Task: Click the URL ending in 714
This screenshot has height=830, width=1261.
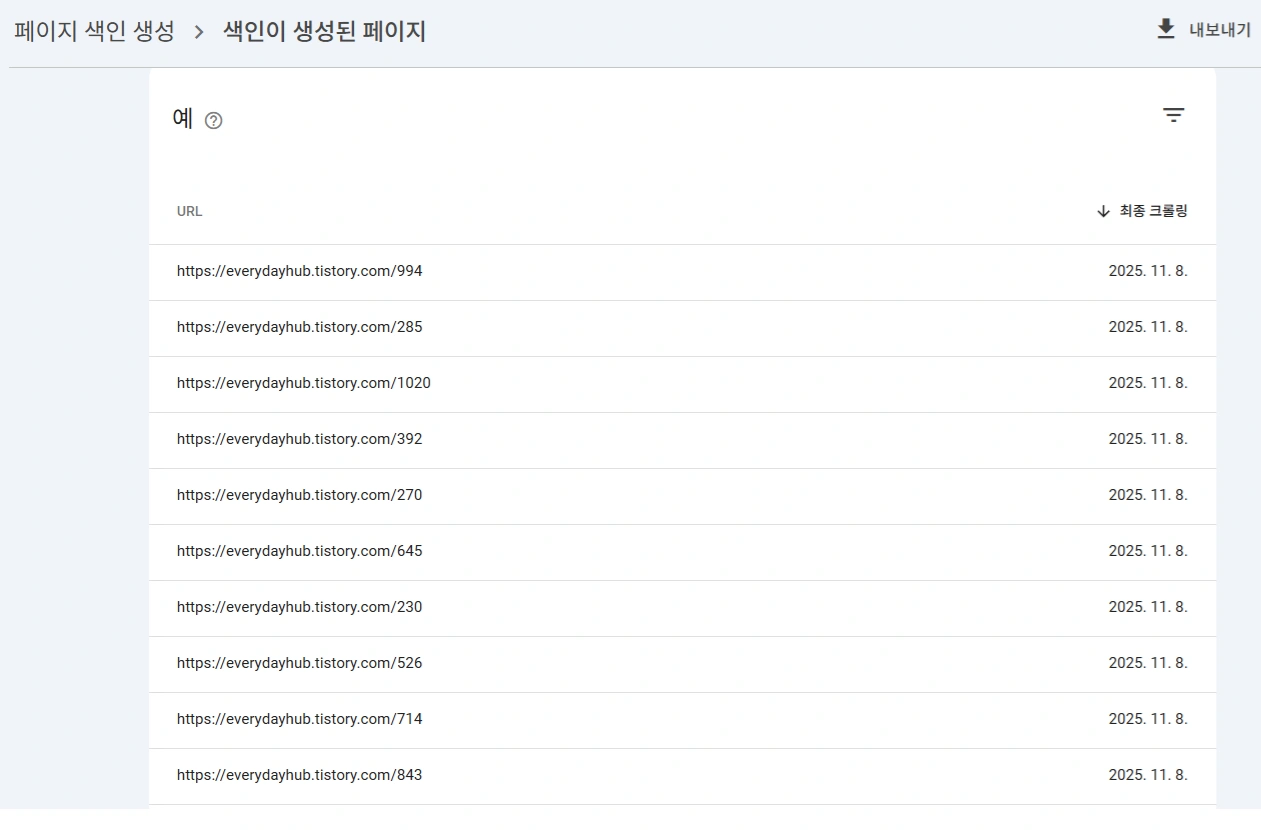Action: pos(299,719)
